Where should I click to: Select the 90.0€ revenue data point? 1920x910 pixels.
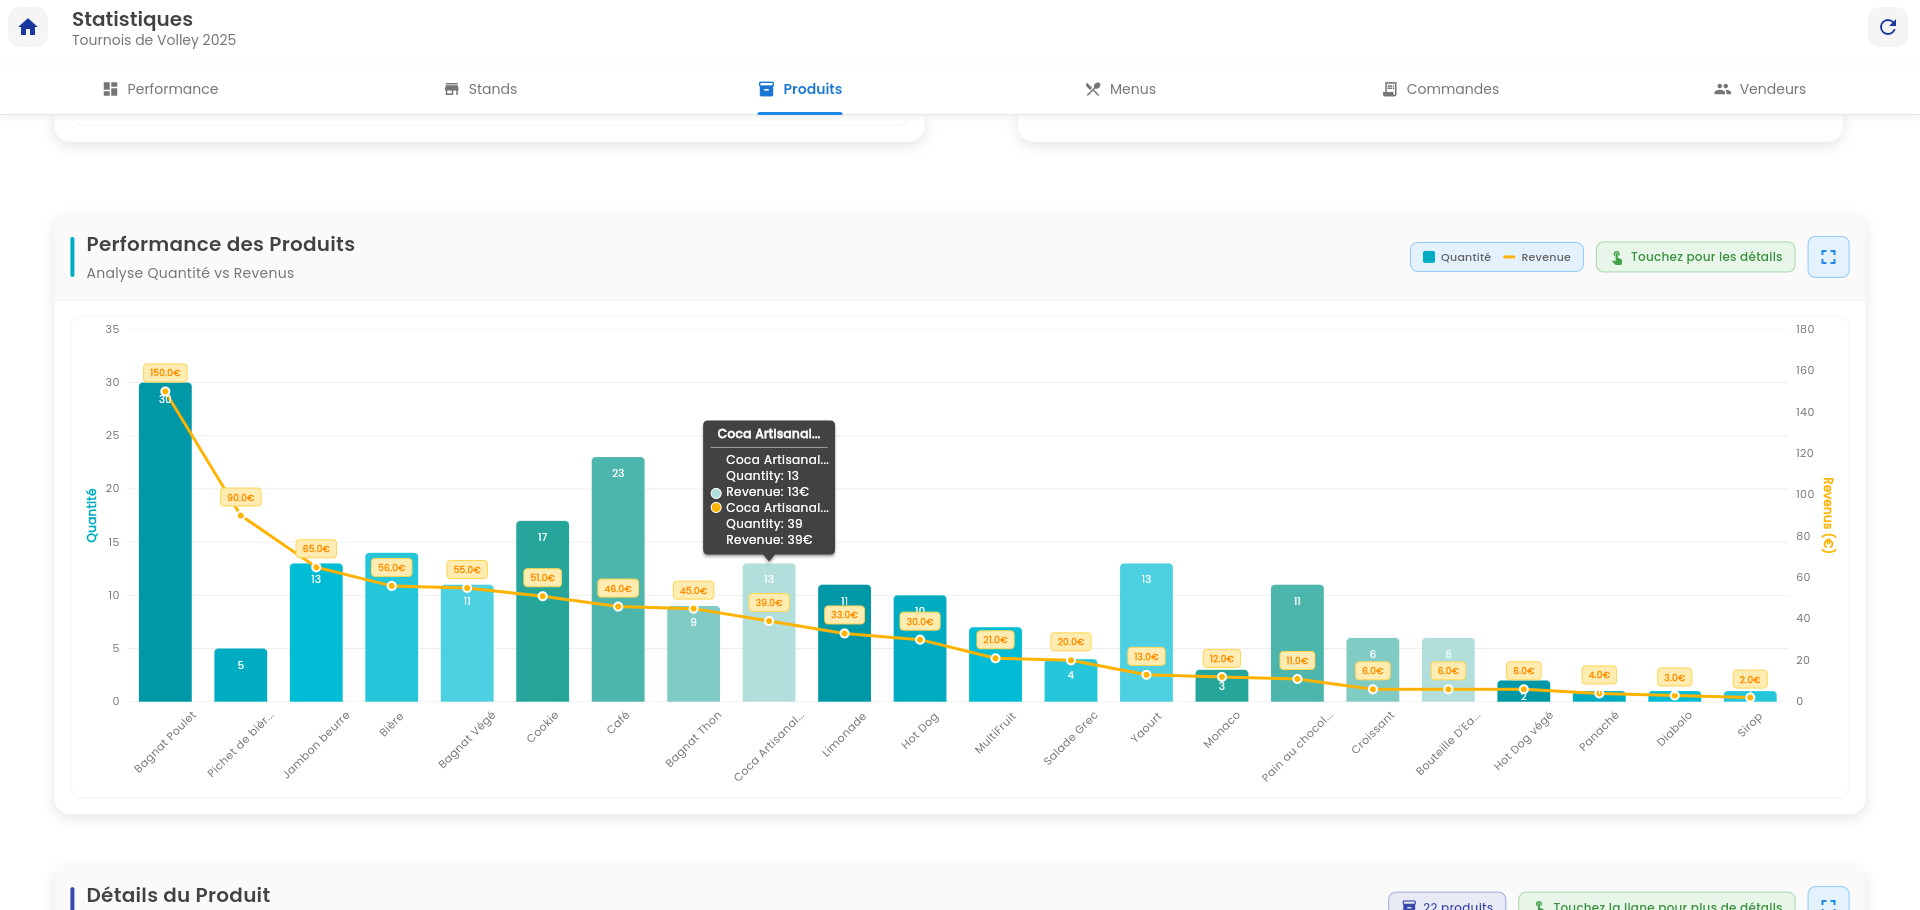[x=240, y=515]
